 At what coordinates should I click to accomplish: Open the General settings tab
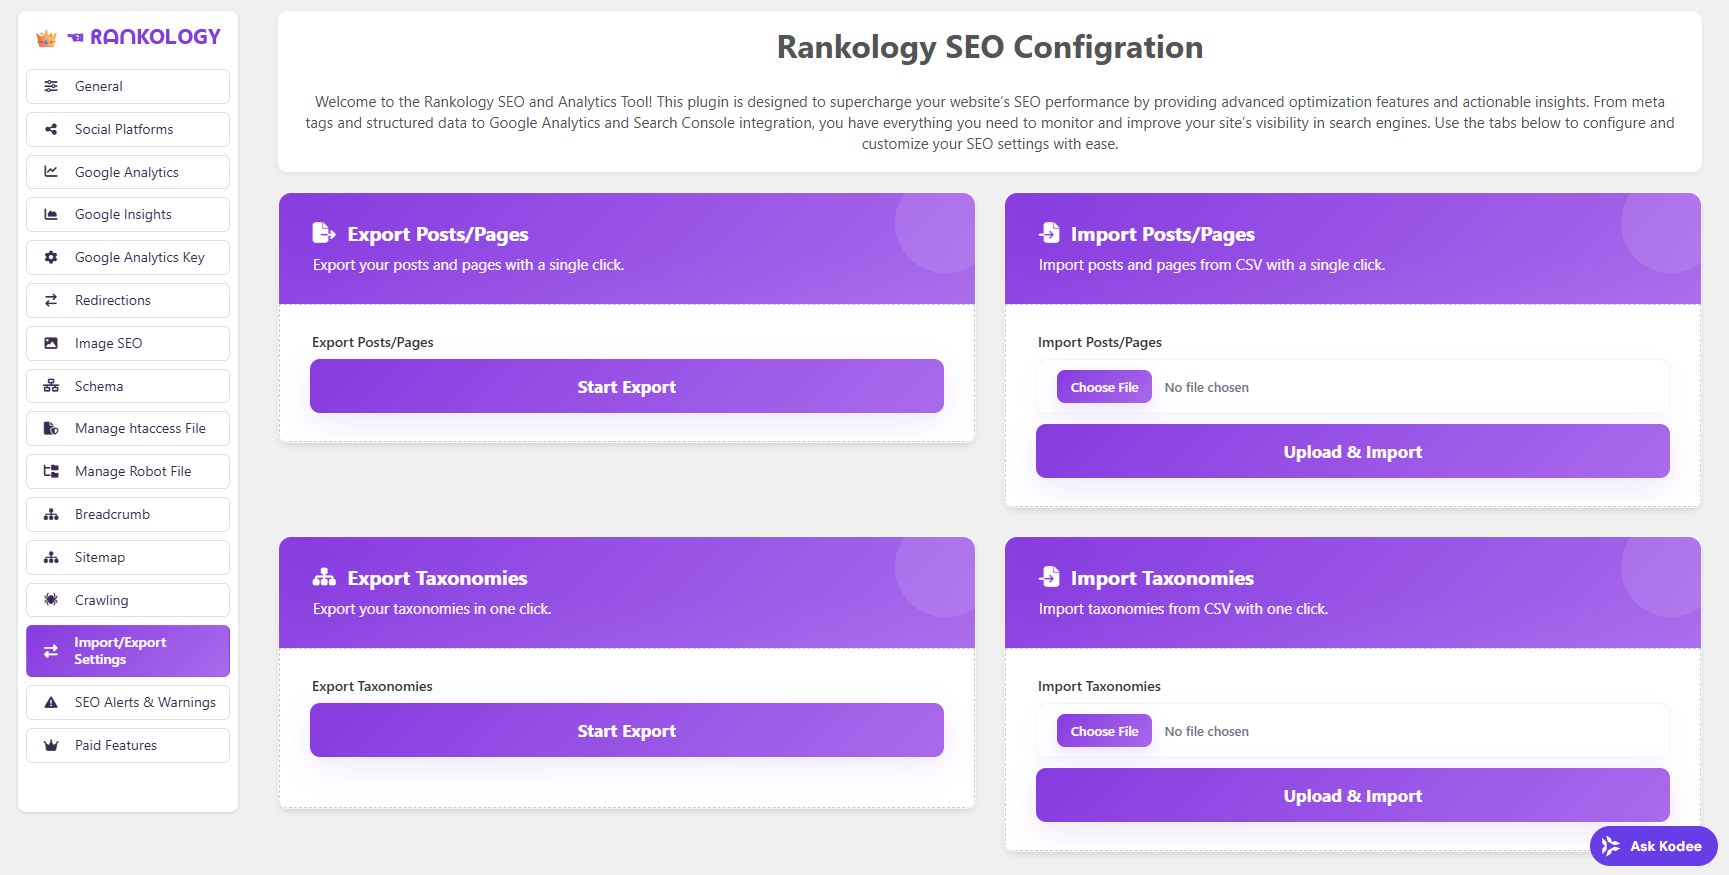click(x=128, y=86)
